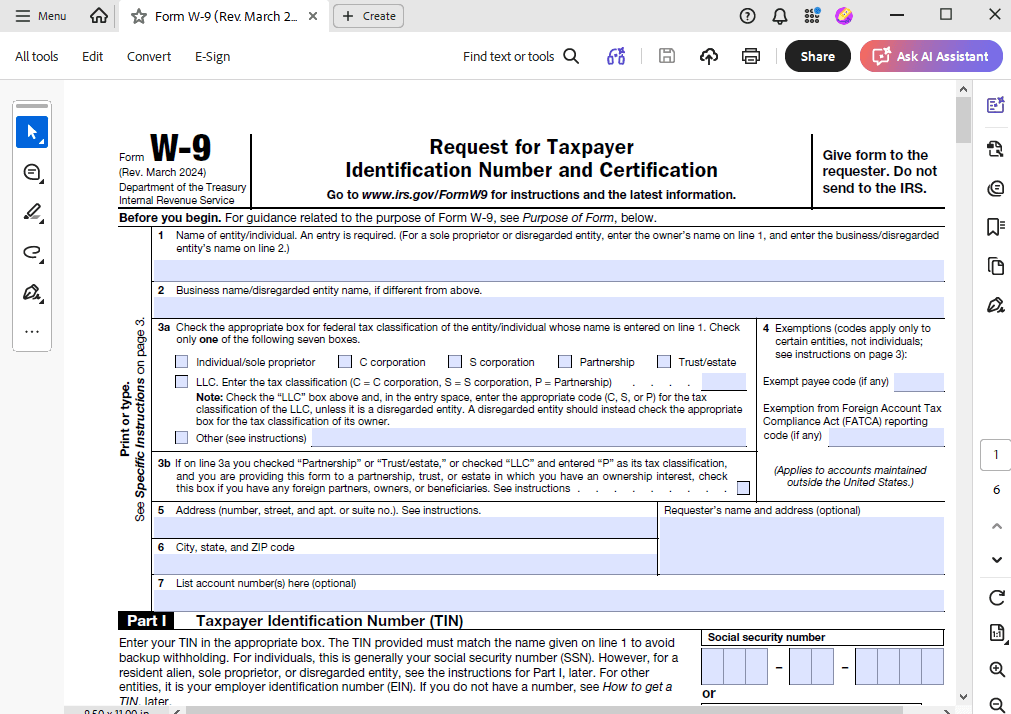Click the line 2 Business name field
The height and width of the screenshot is (714, 1011).
pos(549,307)
